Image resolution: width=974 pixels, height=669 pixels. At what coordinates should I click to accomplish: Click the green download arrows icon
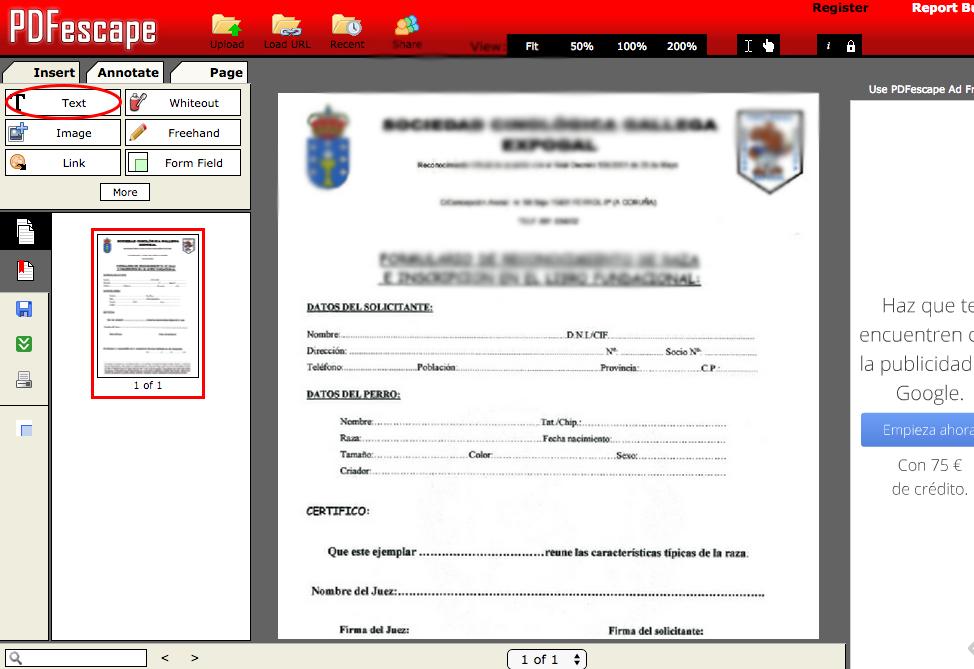click(25, 344)
